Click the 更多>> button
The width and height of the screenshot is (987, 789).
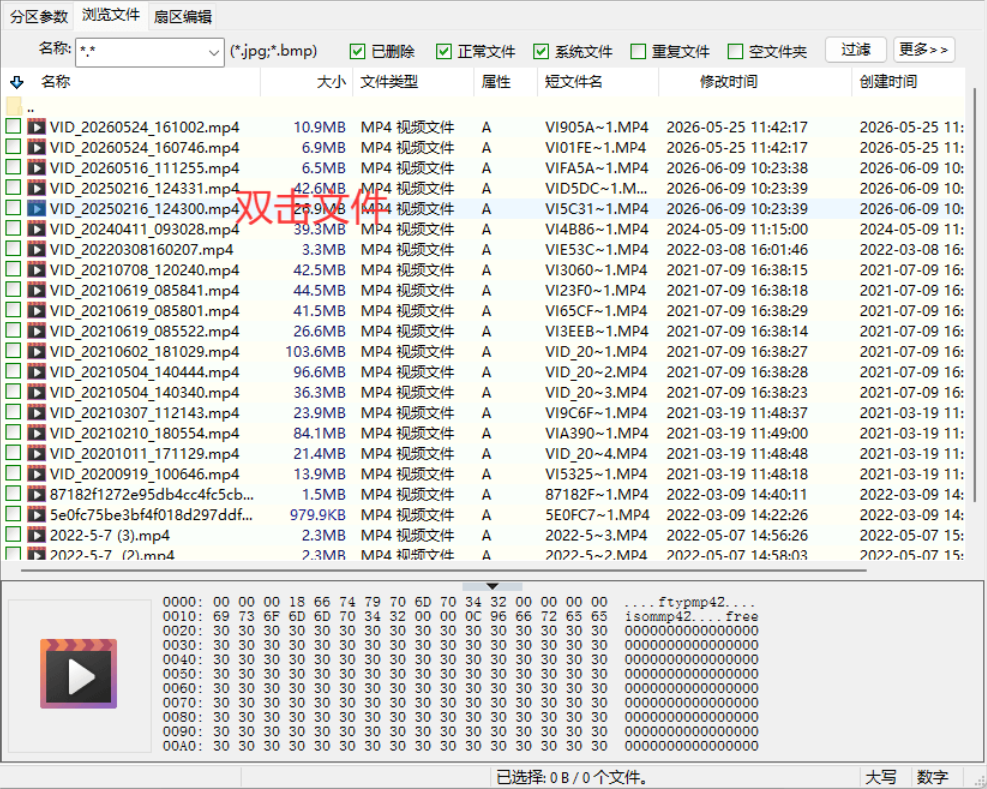click(x=923, y=50)
